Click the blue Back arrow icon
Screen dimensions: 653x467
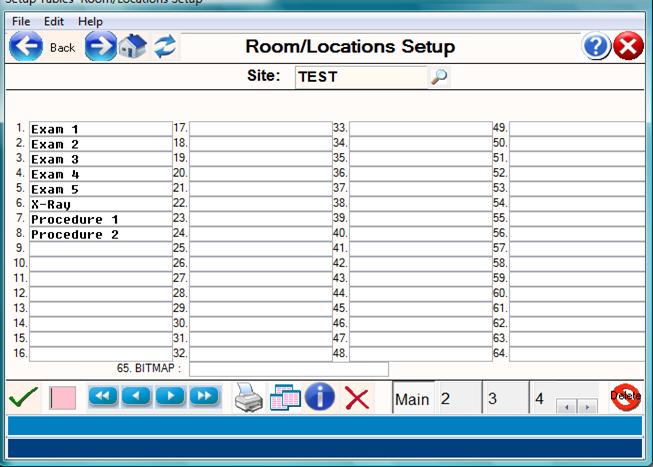[x=26, y=47]
